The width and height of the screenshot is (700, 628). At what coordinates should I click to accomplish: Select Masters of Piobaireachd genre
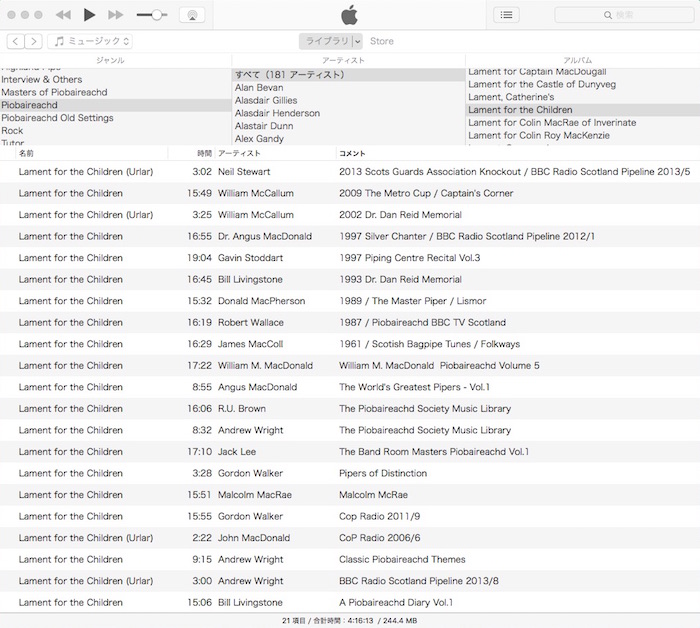[x=56, y=92]
